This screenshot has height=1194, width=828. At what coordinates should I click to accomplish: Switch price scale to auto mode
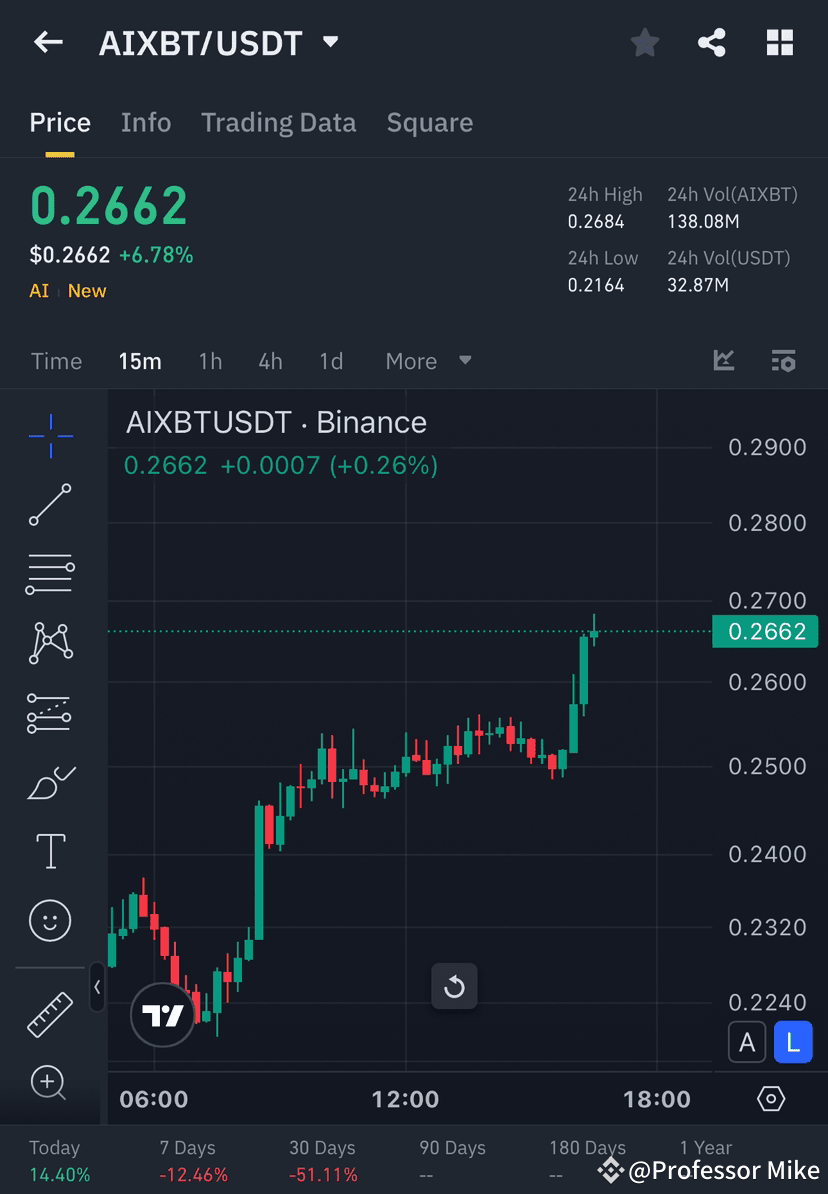coord(747,1042)
